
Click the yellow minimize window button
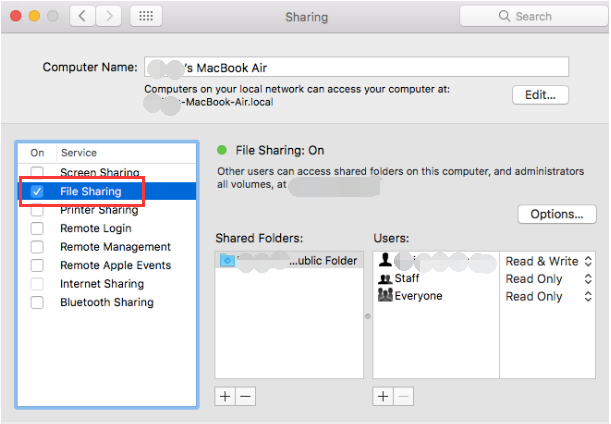34,16
